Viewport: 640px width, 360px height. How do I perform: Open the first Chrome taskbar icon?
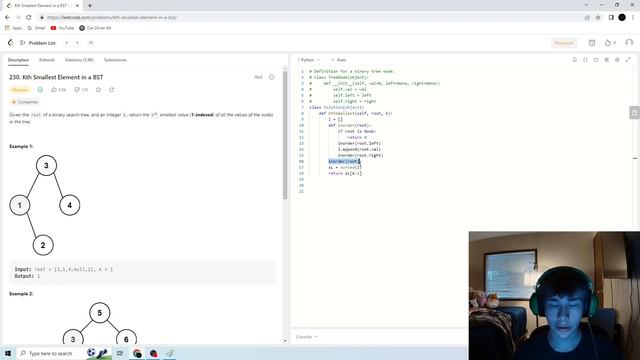pyautogui.click(x=137, y=353)
